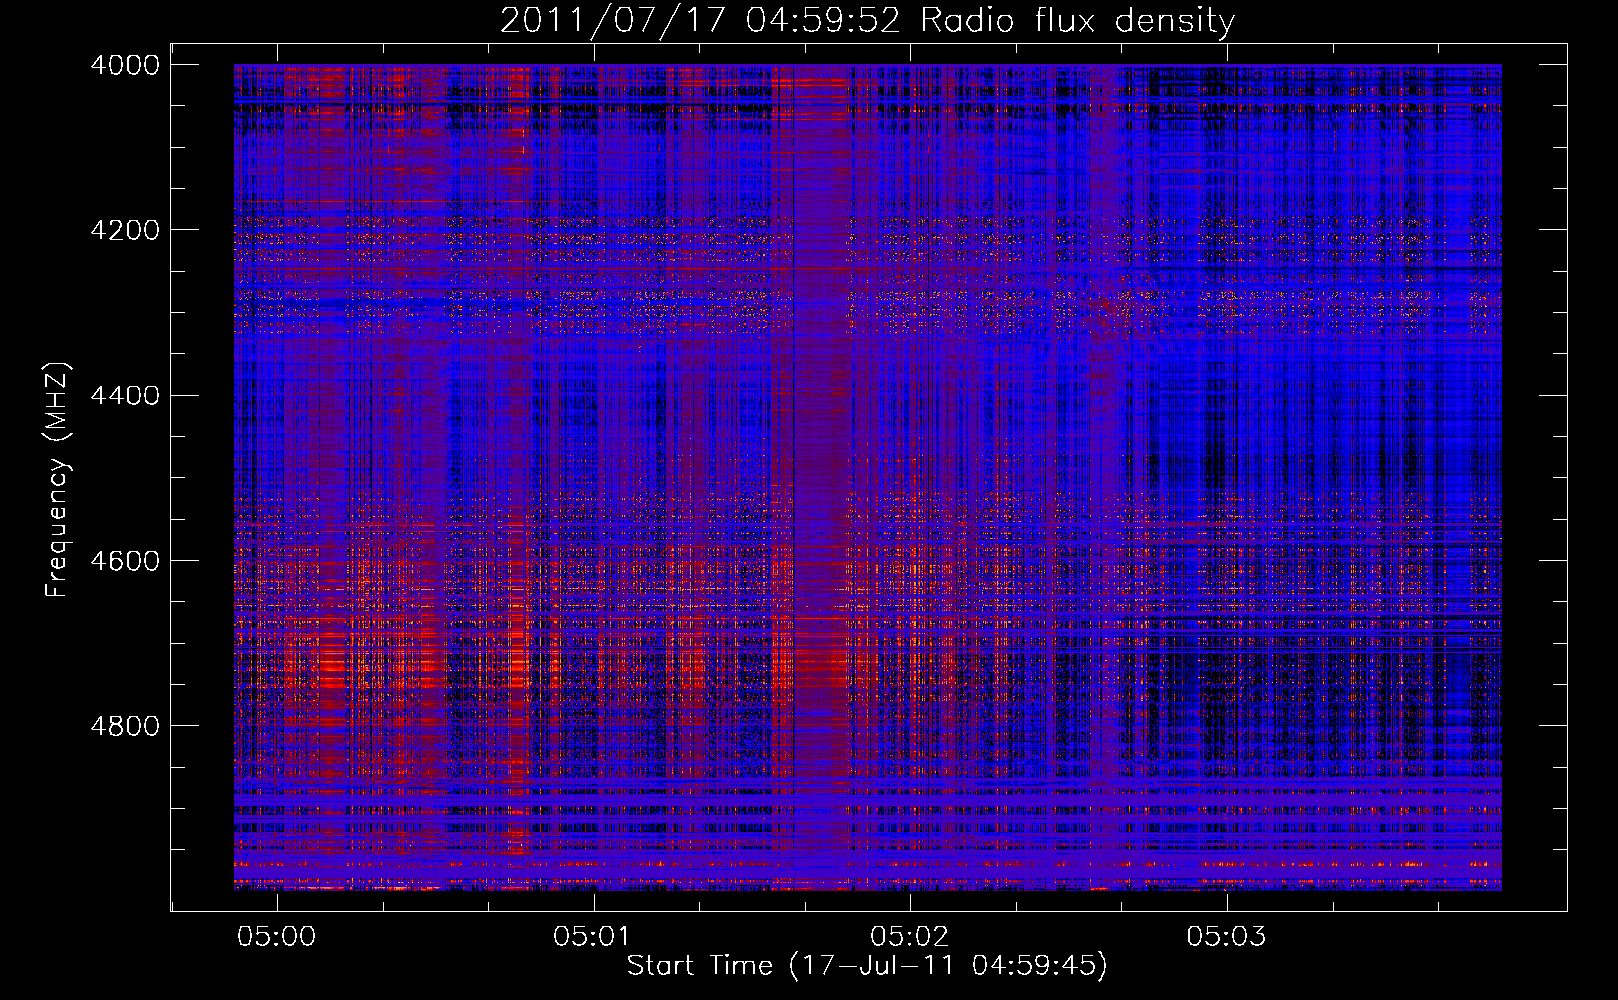Click the plot title "2011/07/17 04:59:52 Radio flux density"
The image size is (1618, 1000).
click(867, 20)
